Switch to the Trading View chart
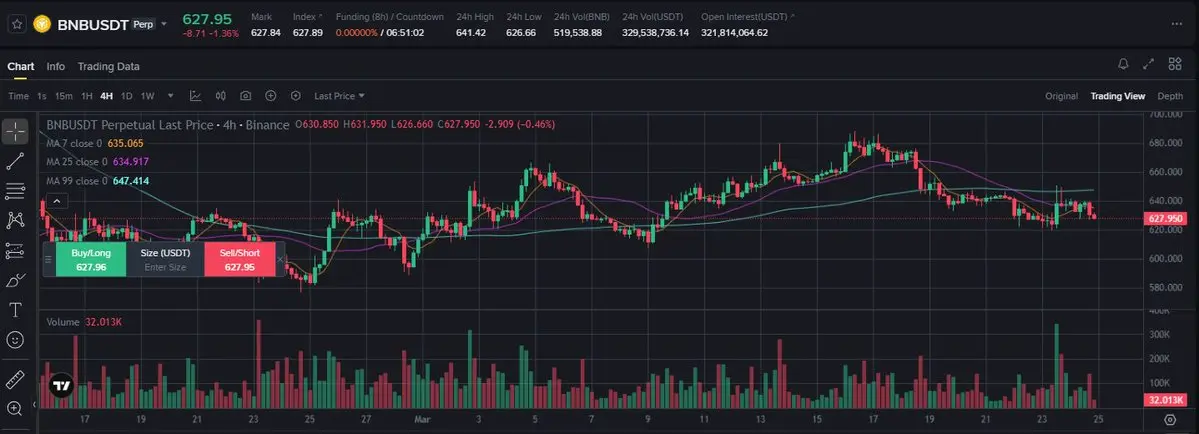Screen dimensions: 1199x434 tap(1118, 96)
